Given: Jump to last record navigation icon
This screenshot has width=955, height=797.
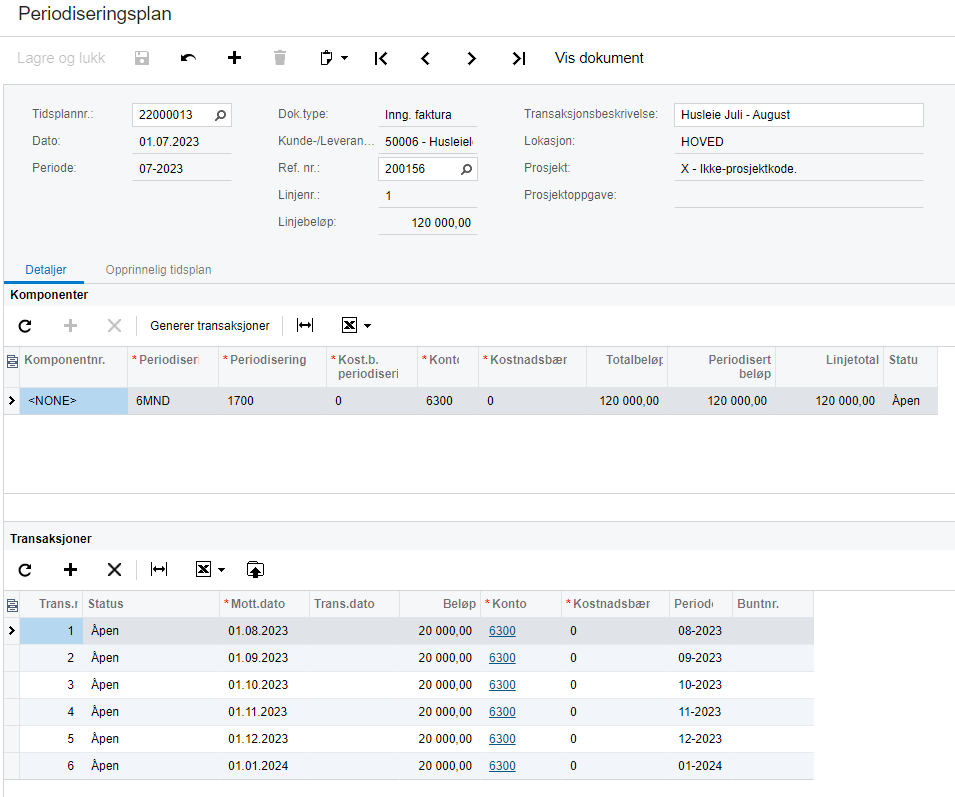Looking at the screenshot, I should tap(518, 58).
